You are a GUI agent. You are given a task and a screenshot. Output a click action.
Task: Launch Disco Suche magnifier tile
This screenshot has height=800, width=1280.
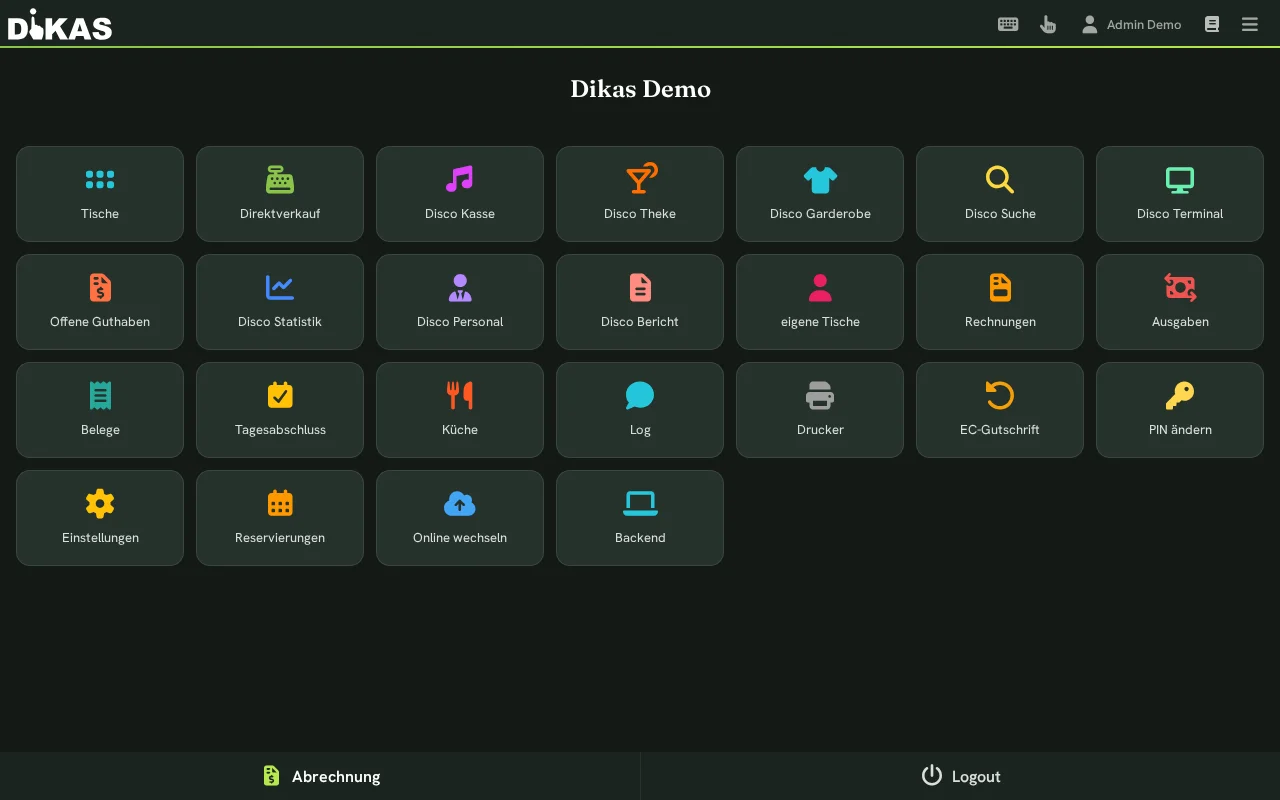(x=1000, y=194)
